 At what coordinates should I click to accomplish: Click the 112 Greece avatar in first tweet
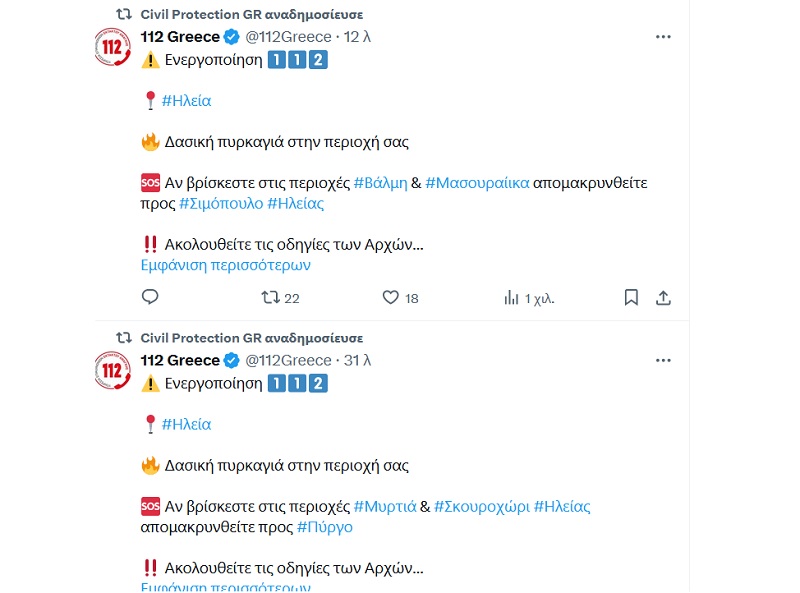coord(112,48)
